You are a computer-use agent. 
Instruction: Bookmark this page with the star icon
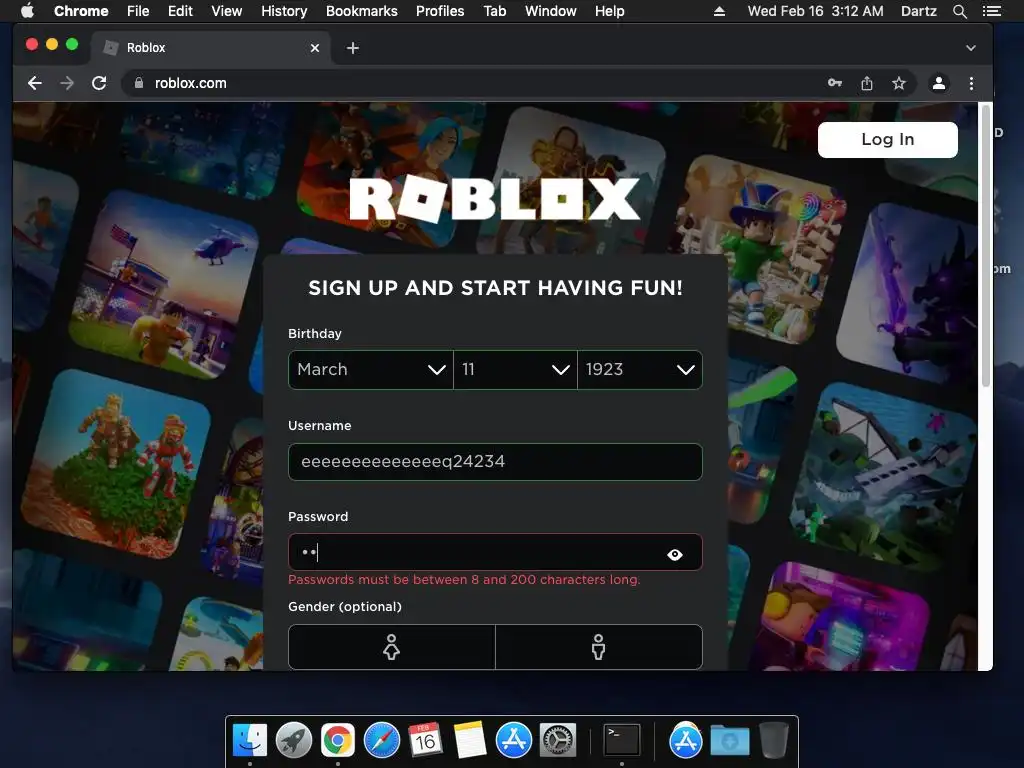[899, 83]
